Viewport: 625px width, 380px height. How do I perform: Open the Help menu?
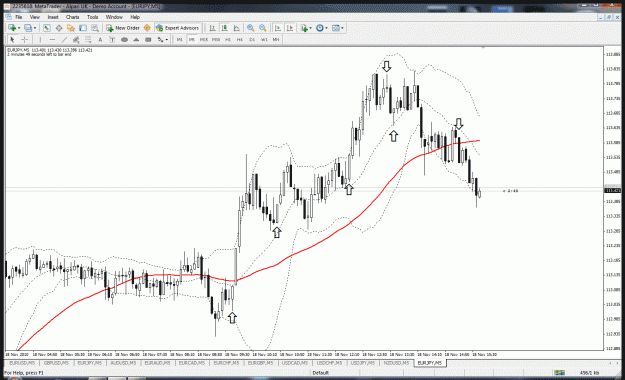135,17
